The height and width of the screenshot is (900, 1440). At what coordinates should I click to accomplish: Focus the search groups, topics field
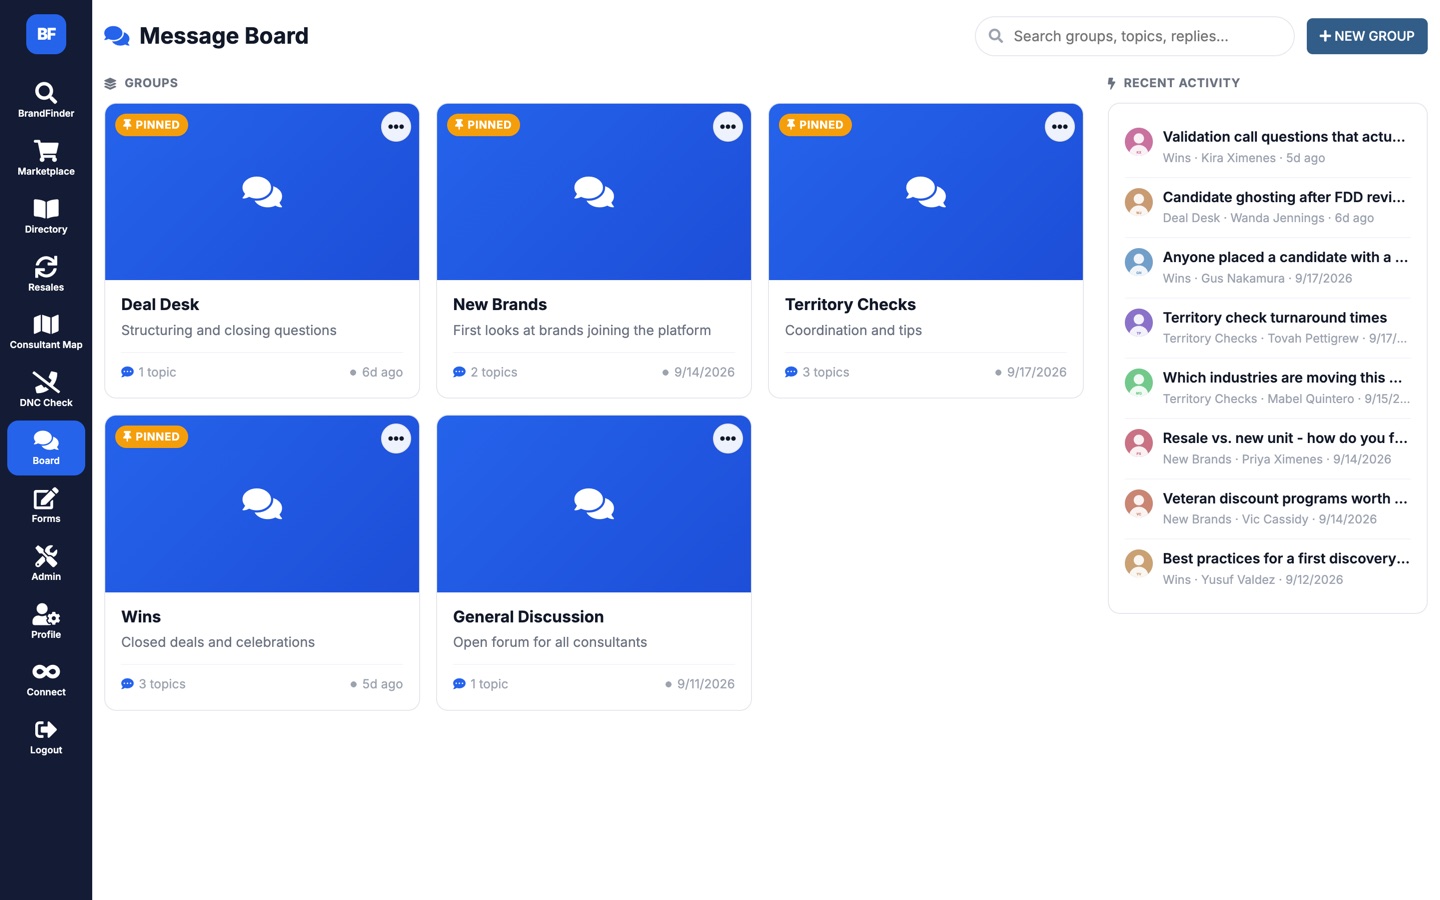[x=1134, y=36]
